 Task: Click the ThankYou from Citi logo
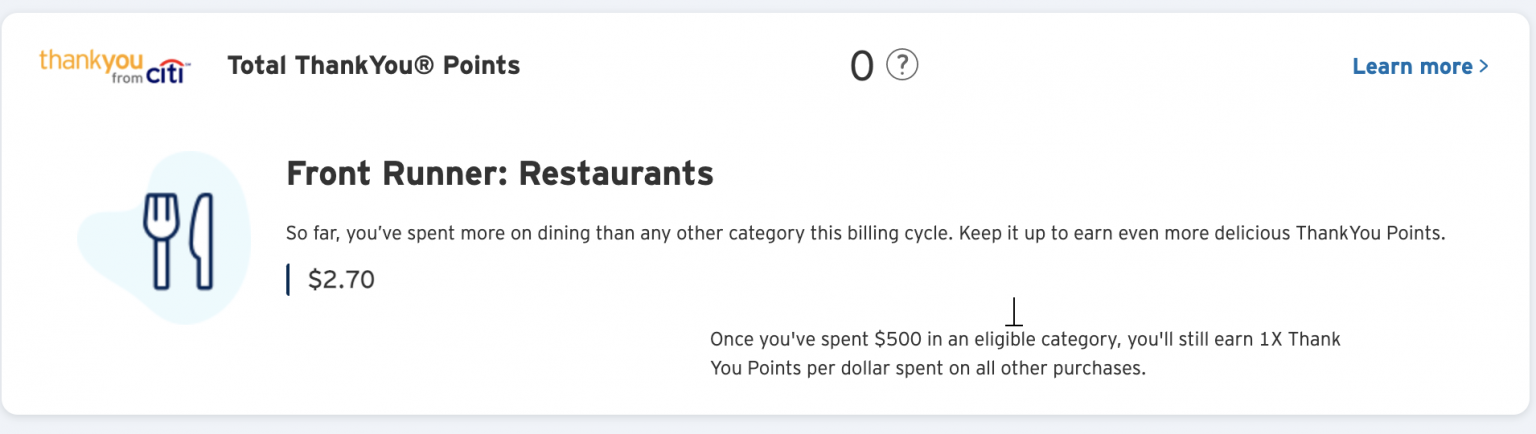(113, 66)
